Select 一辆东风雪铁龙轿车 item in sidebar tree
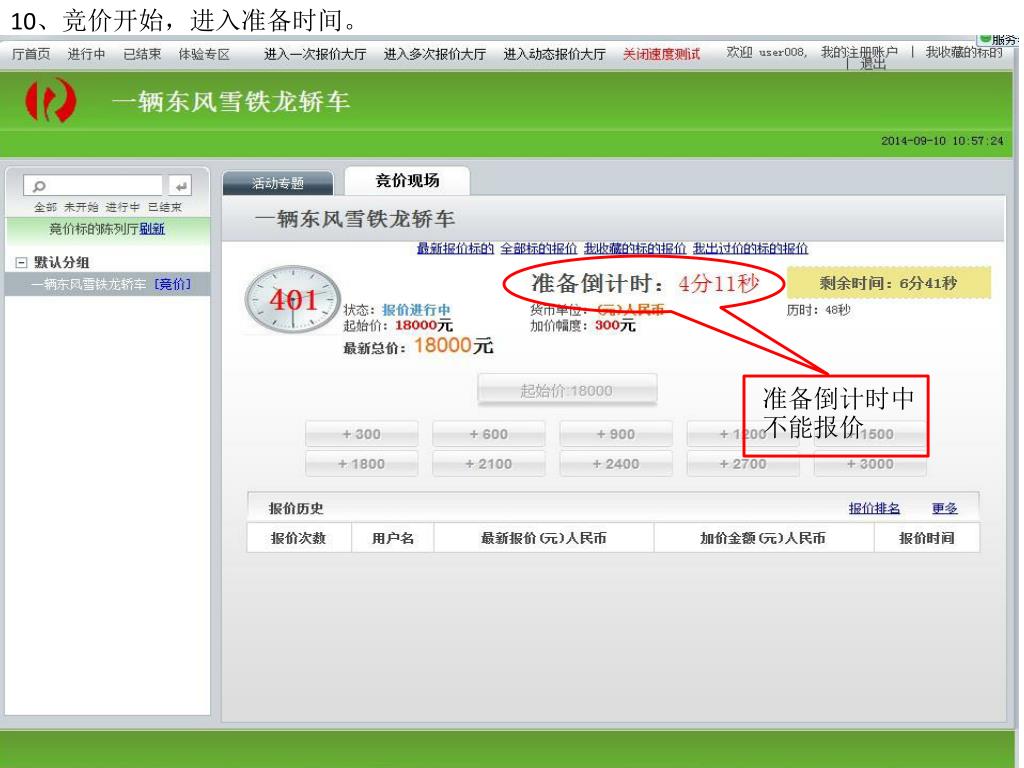1024x768 pixels. [x=88, y=284]
